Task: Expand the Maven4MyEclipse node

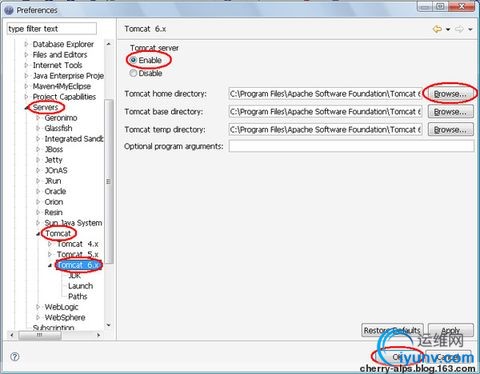Action: click(x=26, y=86)
